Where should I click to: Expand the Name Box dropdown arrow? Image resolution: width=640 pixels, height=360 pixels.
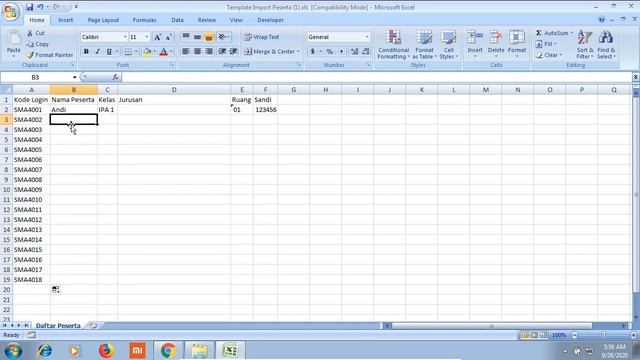[x=74, y=77]
